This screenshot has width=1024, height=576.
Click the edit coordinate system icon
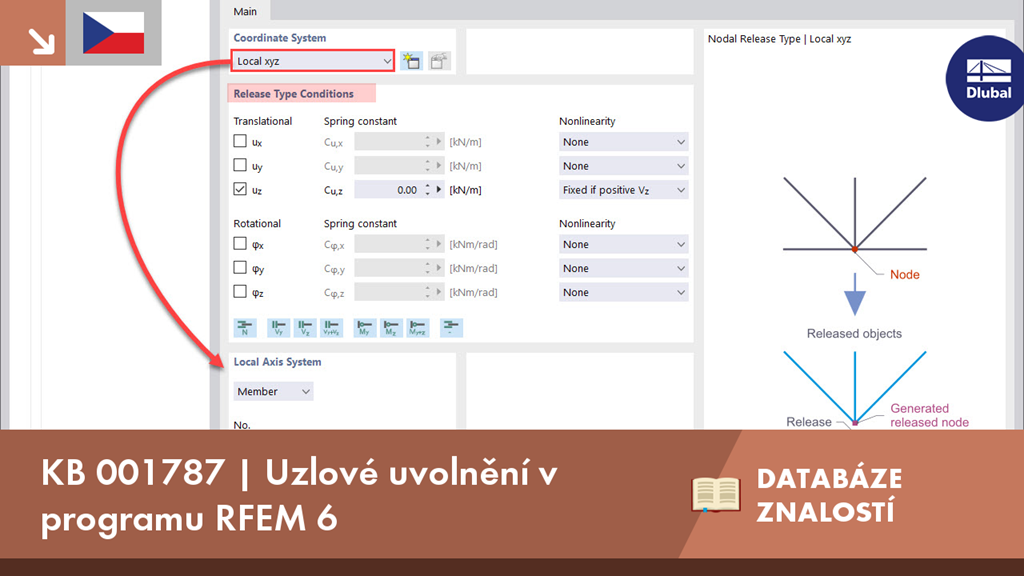[440, 61]
